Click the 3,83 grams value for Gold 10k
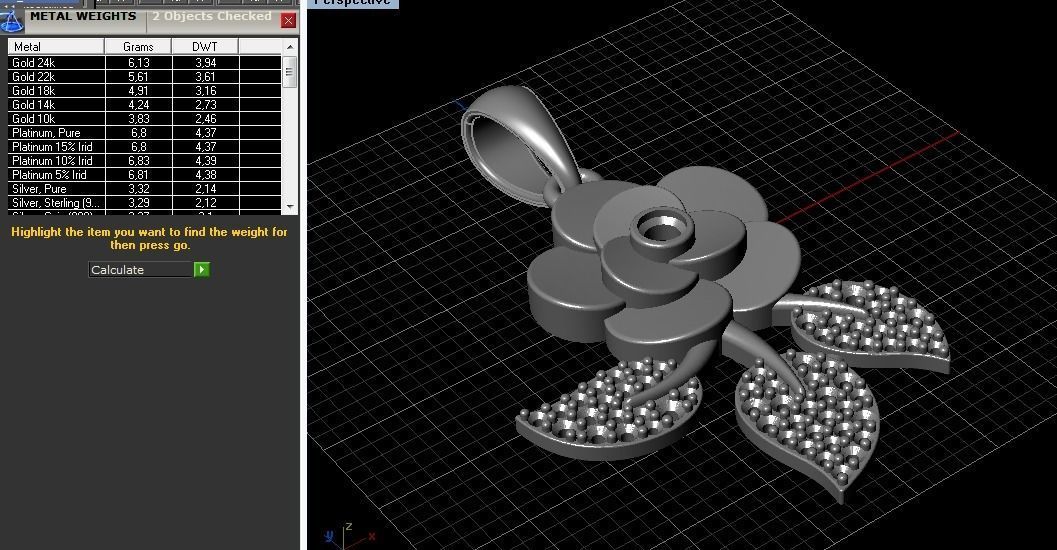The width and height of the screenshot is (1057, 550). pyautogui.click(x=139, y=119)
